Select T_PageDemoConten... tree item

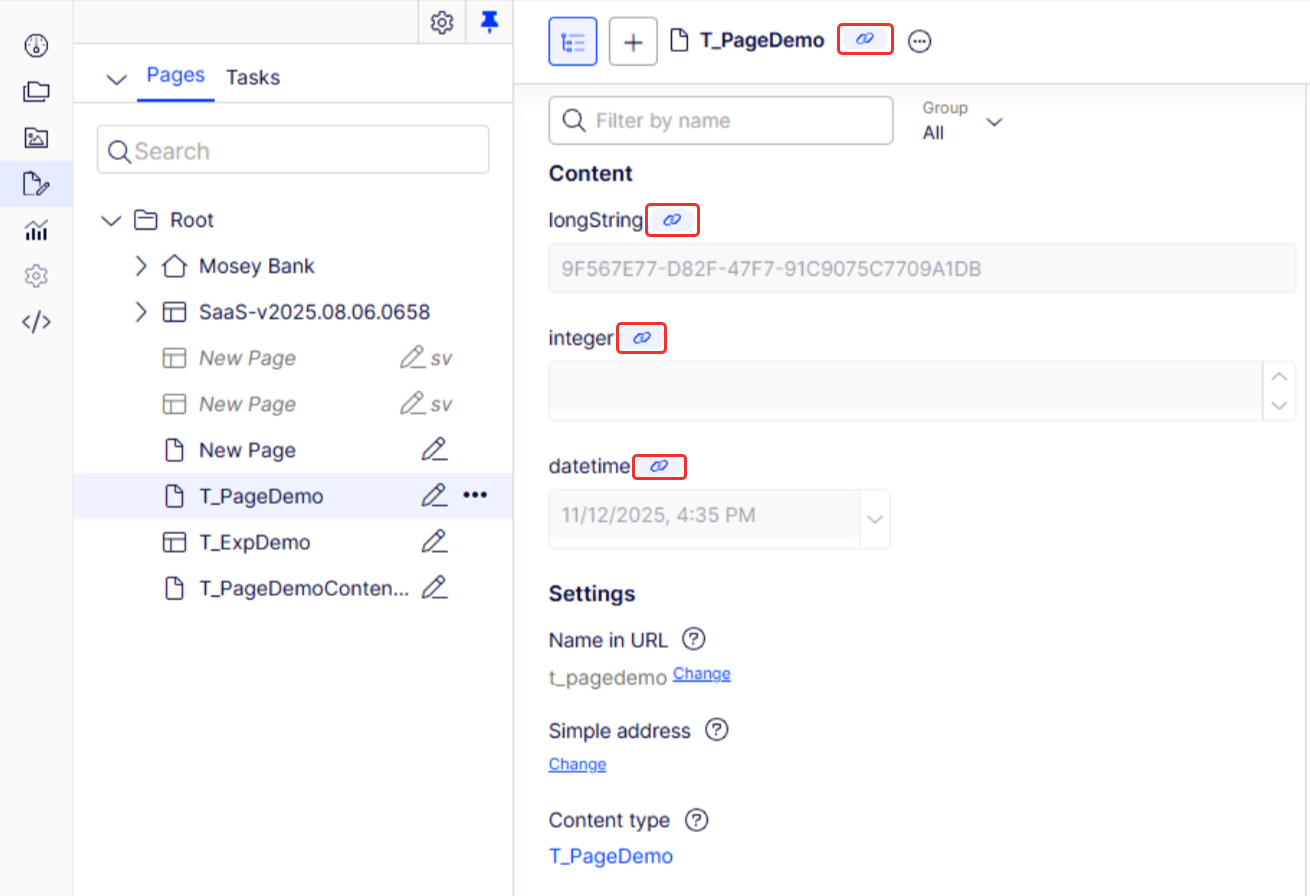[x=304, y=588]
